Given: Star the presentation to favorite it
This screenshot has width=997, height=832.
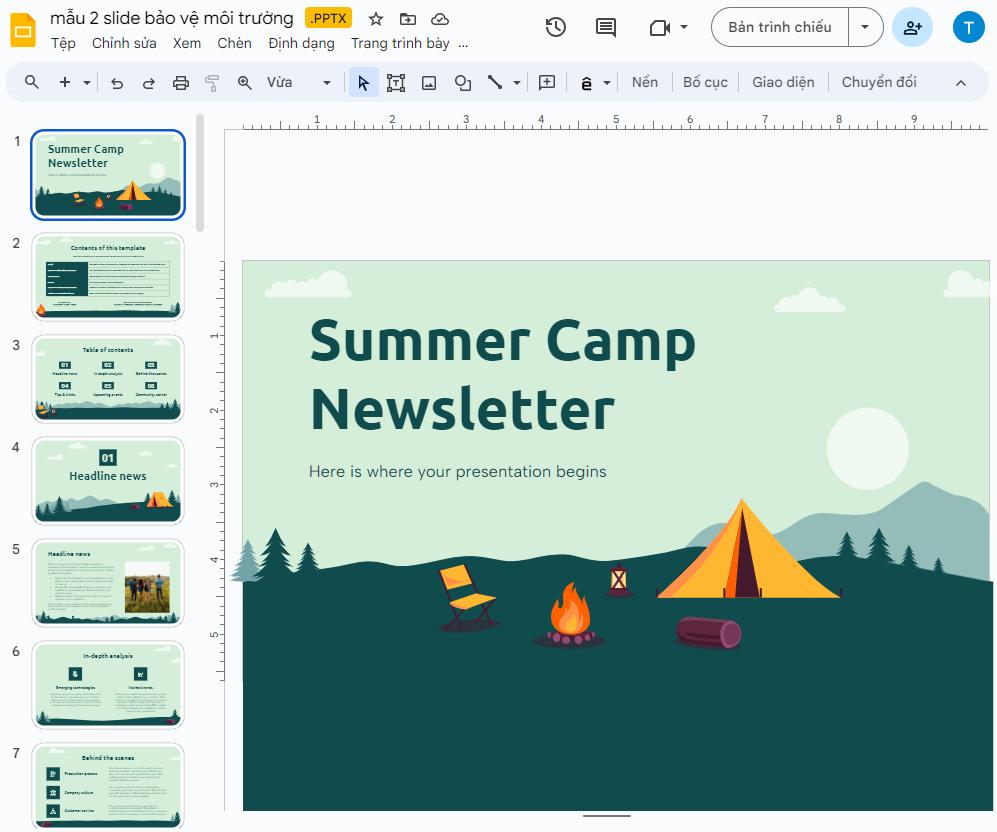Looking at the screenshot, I should coord(375,18).
